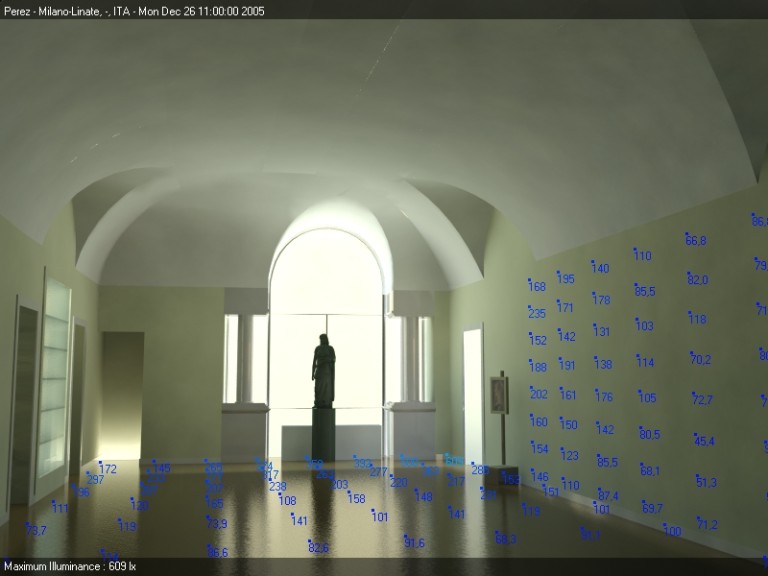Click the 146 wall illuminance point
The width and height of the screenshot is (768, 576).
click(x=540, y=476)
